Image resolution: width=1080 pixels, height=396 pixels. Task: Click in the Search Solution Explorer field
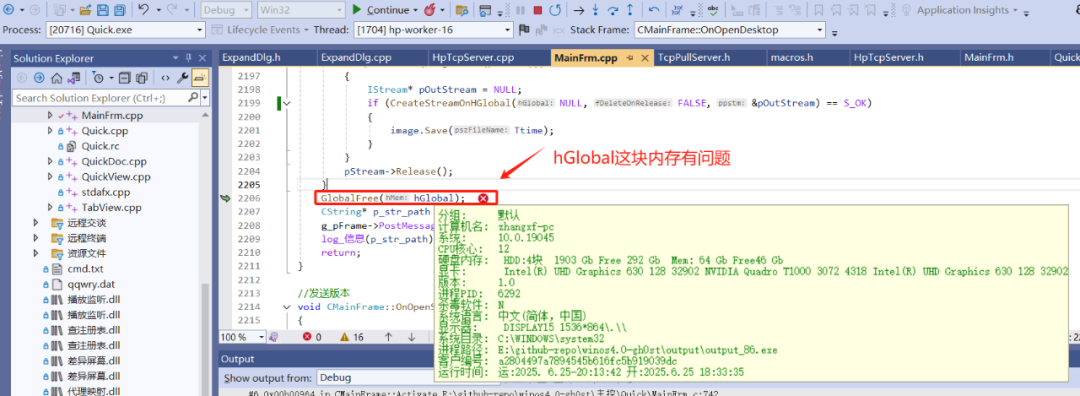pos(101,98)
